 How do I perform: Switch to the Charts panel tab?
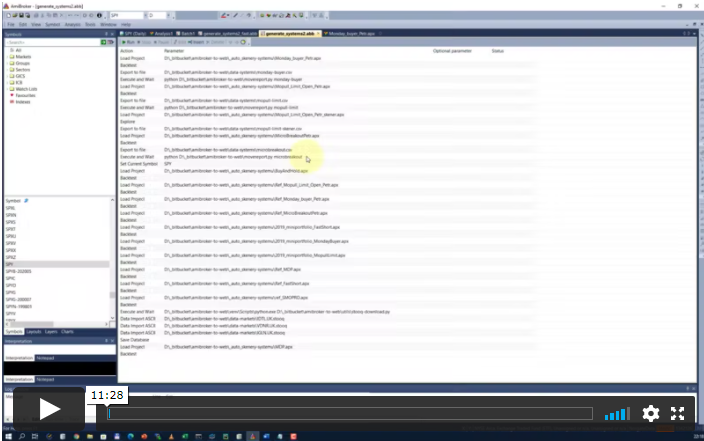(x=67, y=331)
